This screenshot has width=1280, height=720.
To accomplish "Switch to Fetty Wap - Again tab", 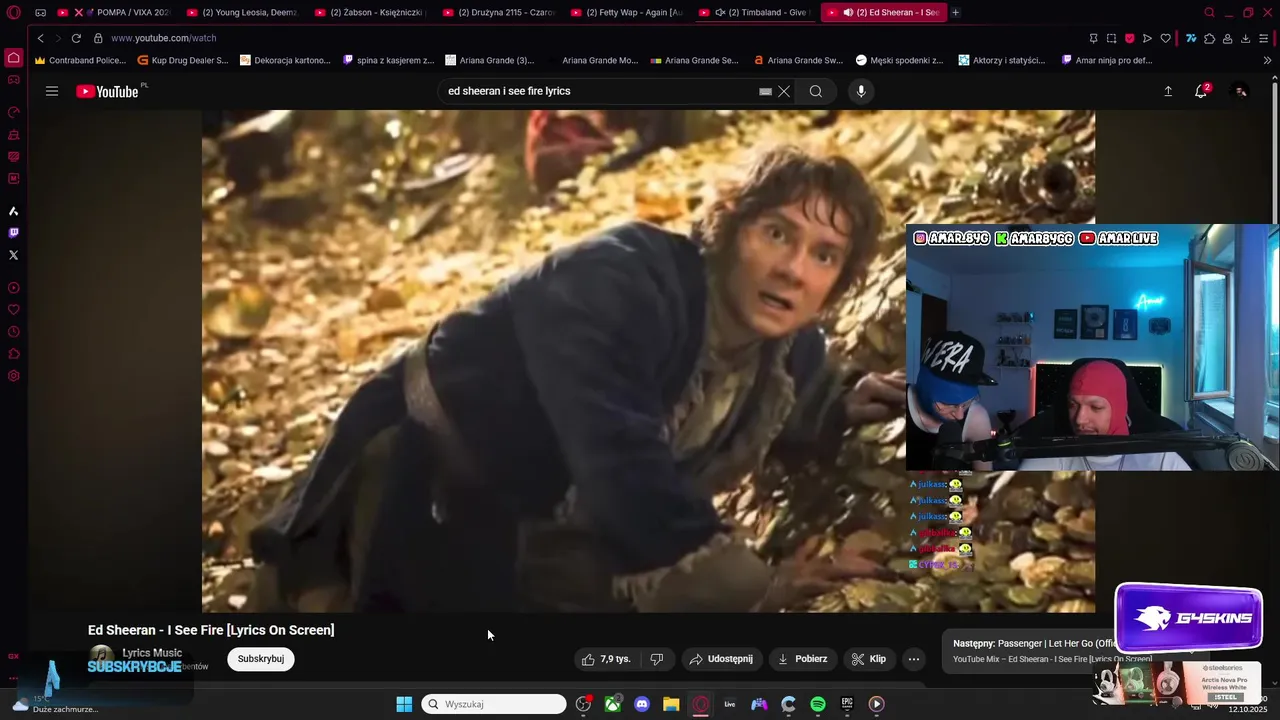I will [x=627, y=13].
